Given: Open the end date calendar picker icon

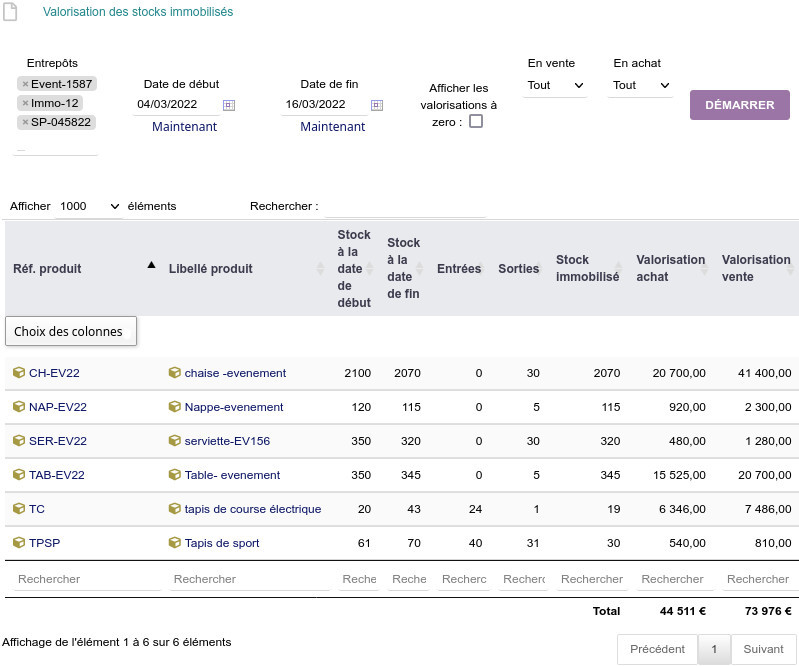Looking at the screenshot, I should 377,104.
